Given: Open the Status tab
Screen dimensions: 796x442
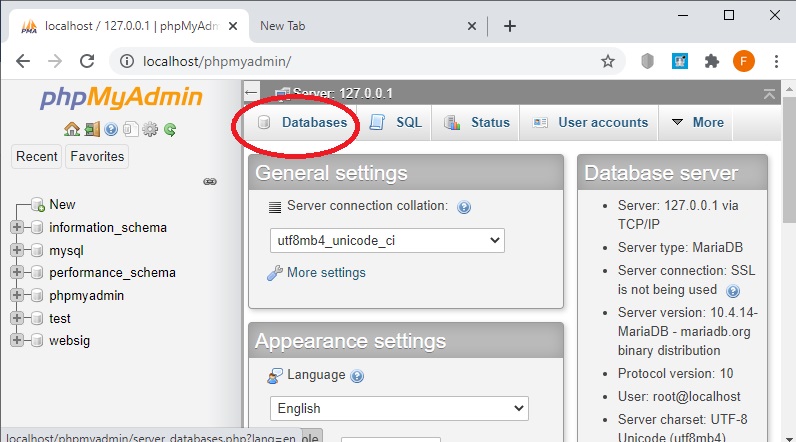Looking at the screenshot, I should click(x=476, y=122).
